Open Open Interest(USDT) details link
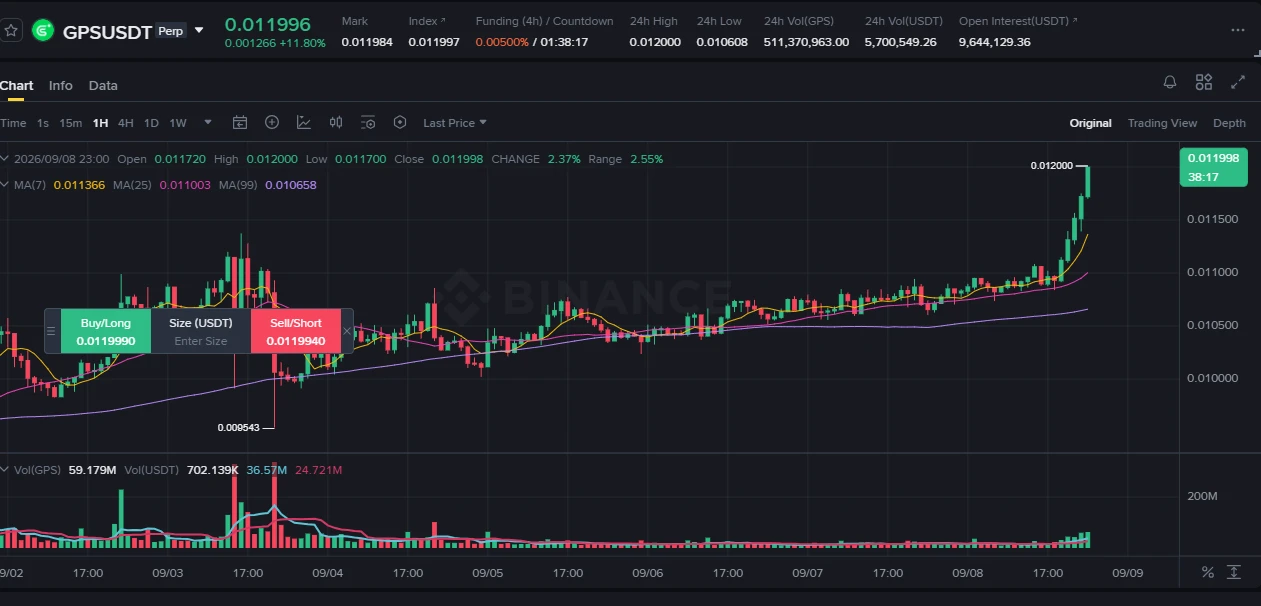The width and height of the screenshot is (1261, 606). click(1018, 21)
